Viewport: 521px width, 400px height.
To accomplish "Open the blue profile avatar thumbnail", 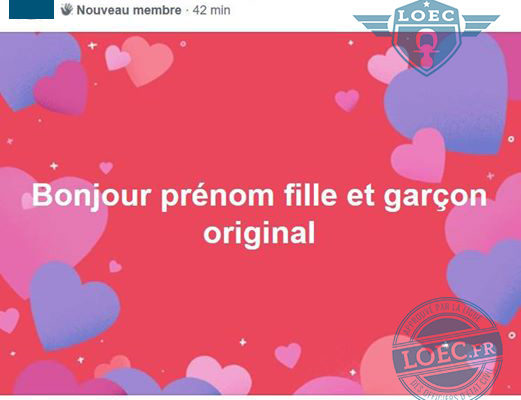I will click(31, 9).
